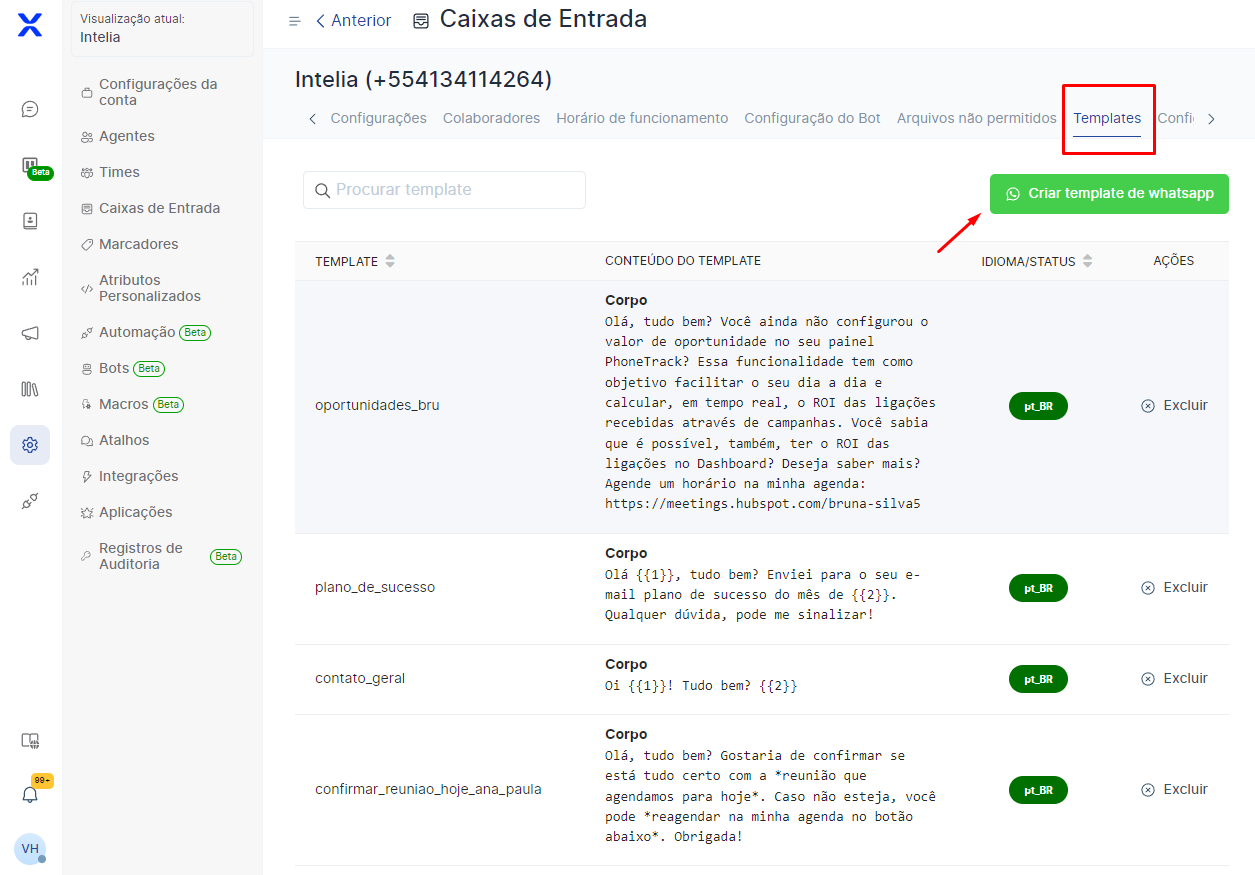
Task: Sort by TEMPLATE column arrows
Action: pos(390,261)
